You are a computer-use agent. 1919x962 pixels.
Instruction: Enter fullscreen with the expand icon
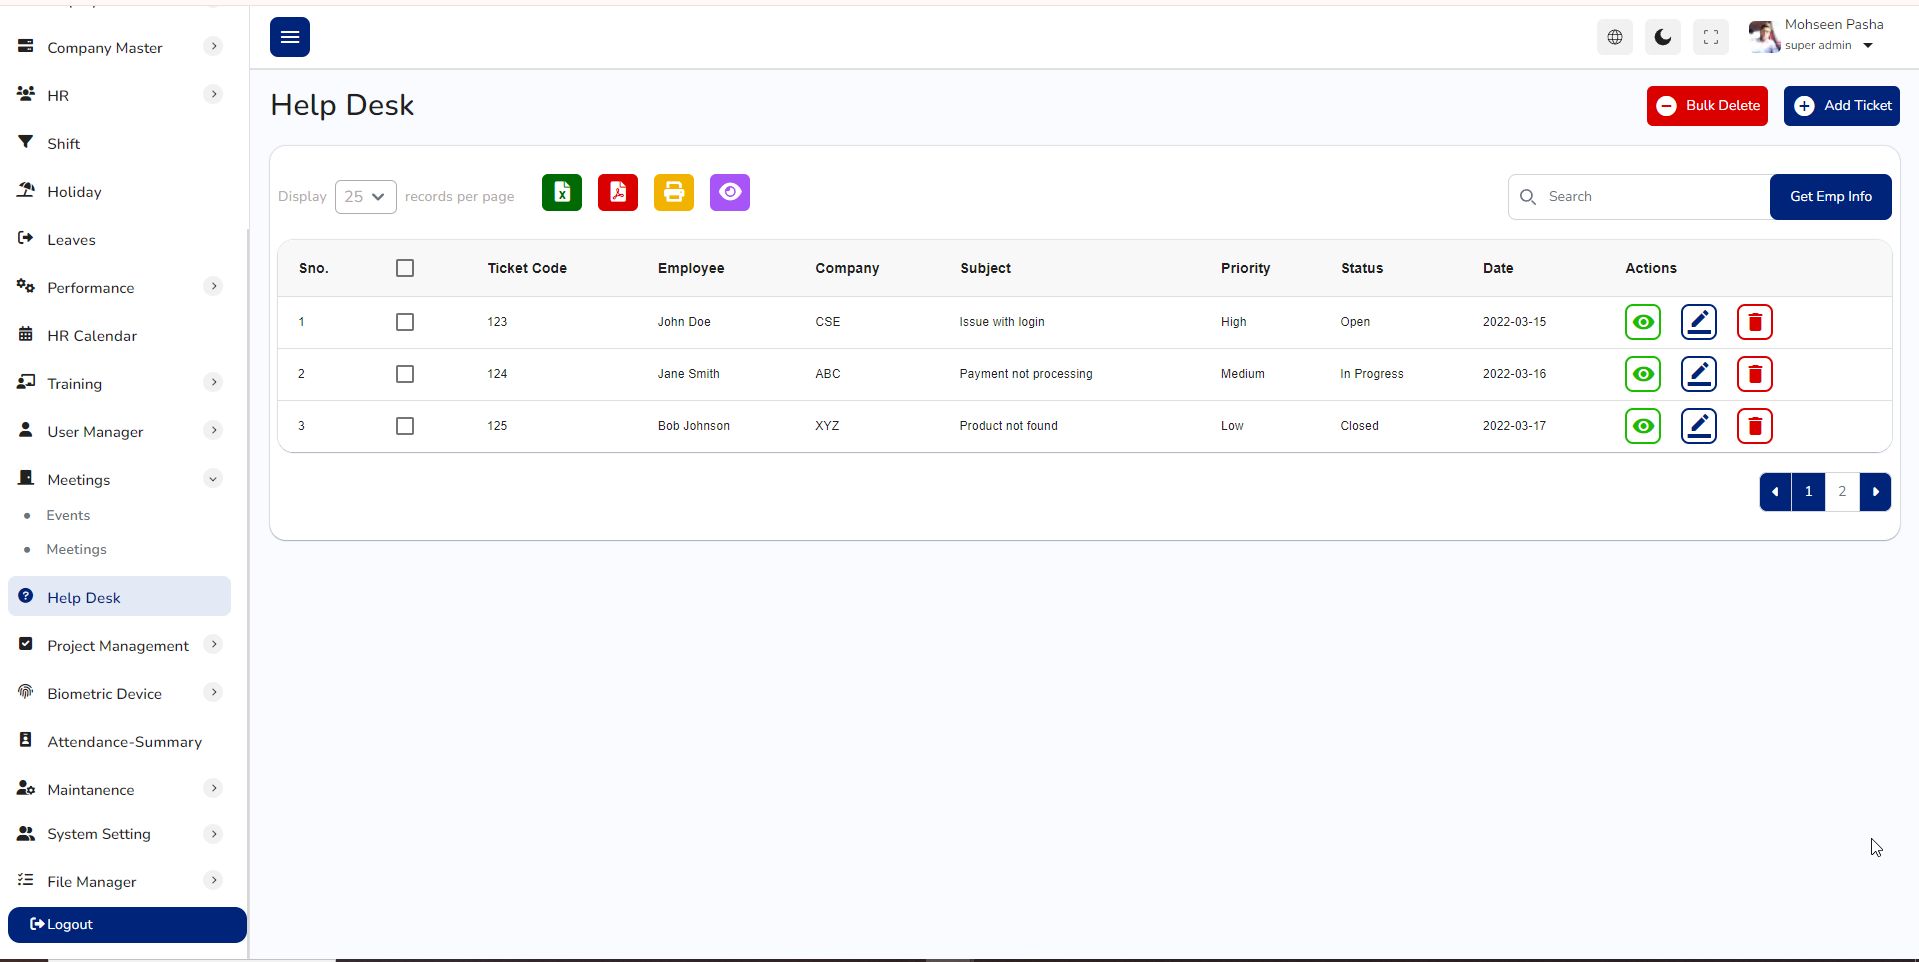point(1711,37)
